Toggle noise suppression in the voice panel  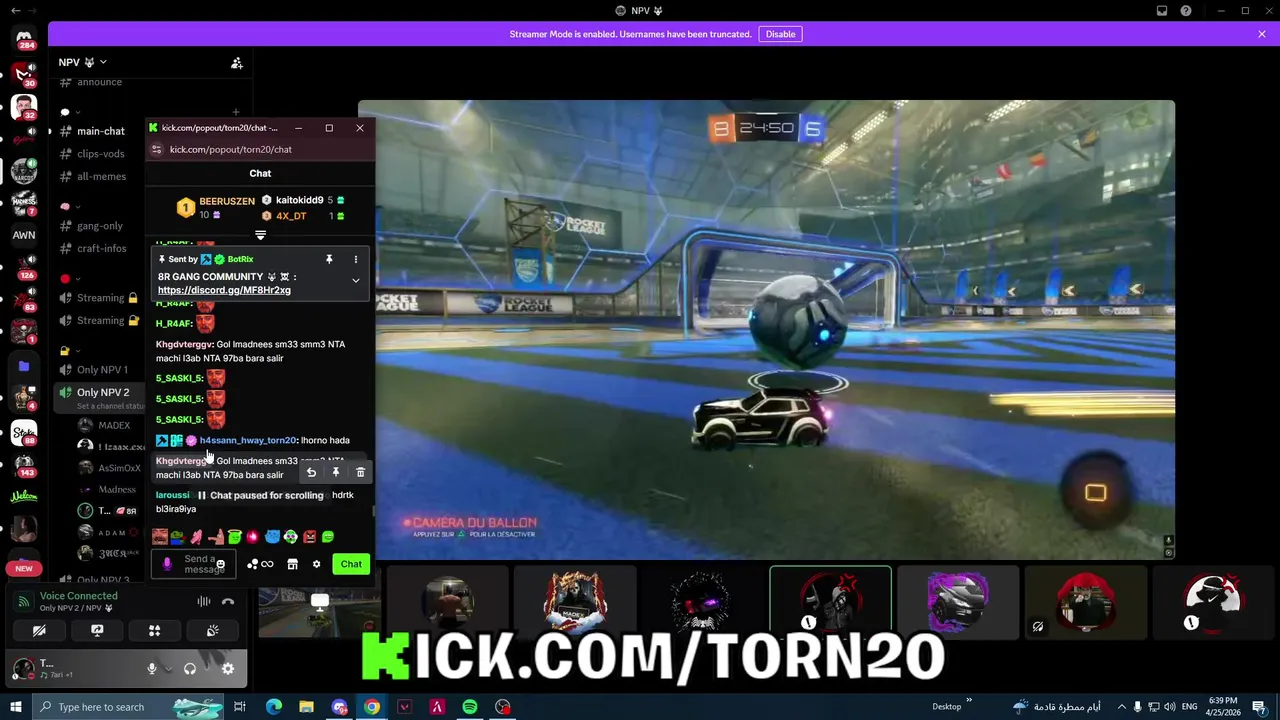[x=204, y=601]
